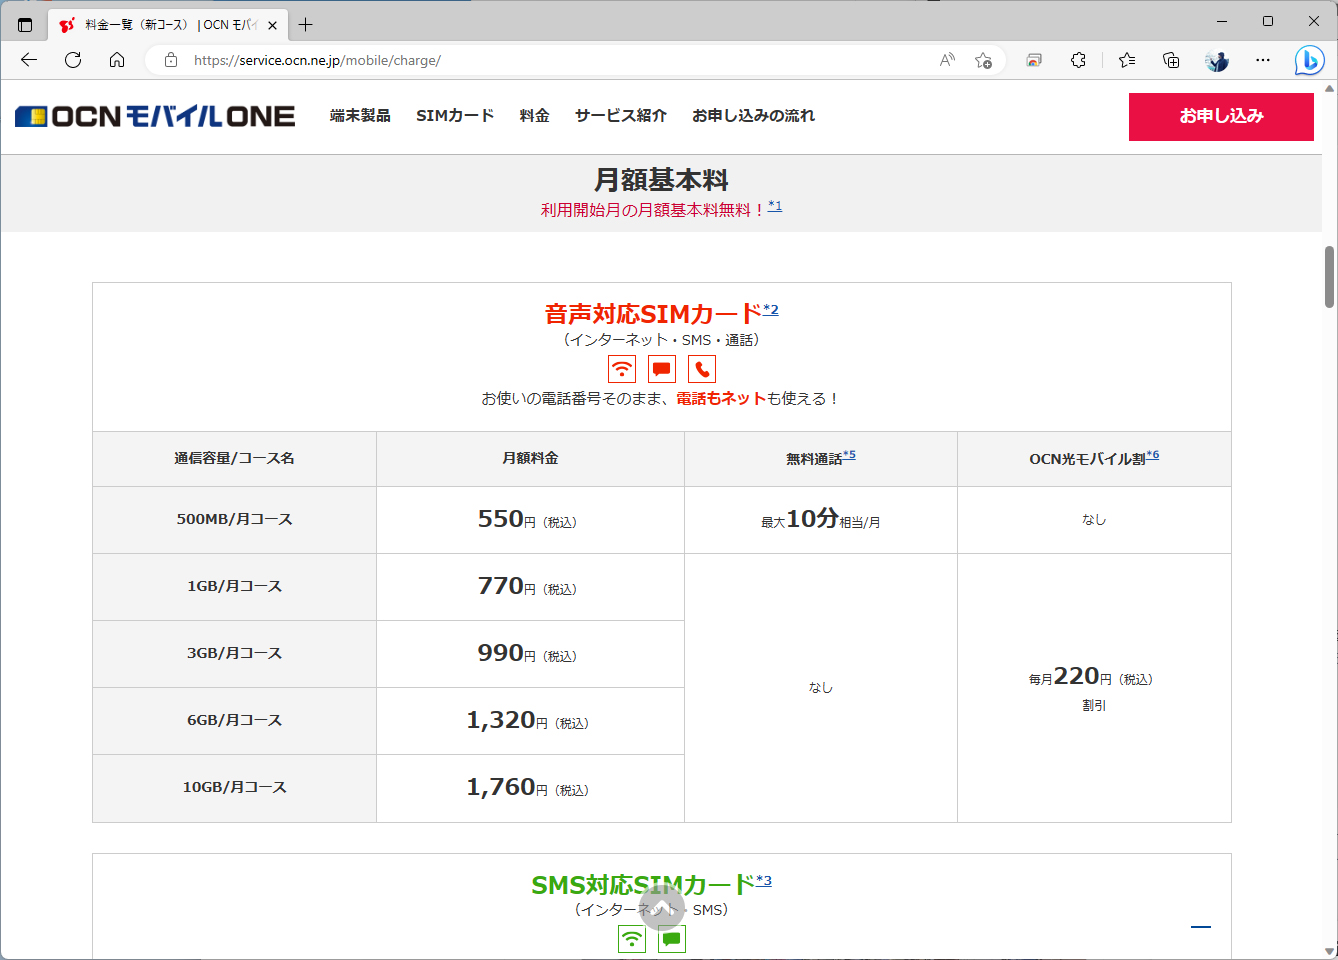Click the OCN モバイル ONE logo
The height and width of the screenshot is (960, 1338).
[x=155, y=116]
